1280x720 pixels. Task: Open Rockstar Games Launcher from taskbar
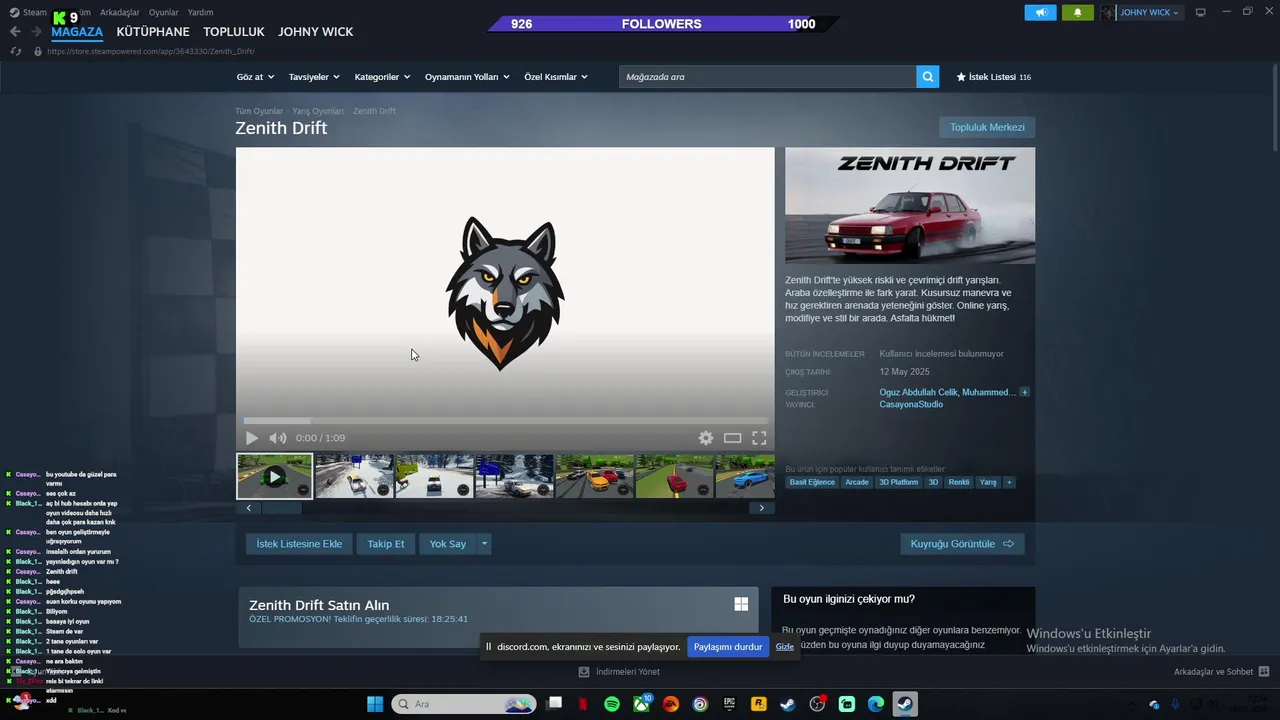[758, 704]
